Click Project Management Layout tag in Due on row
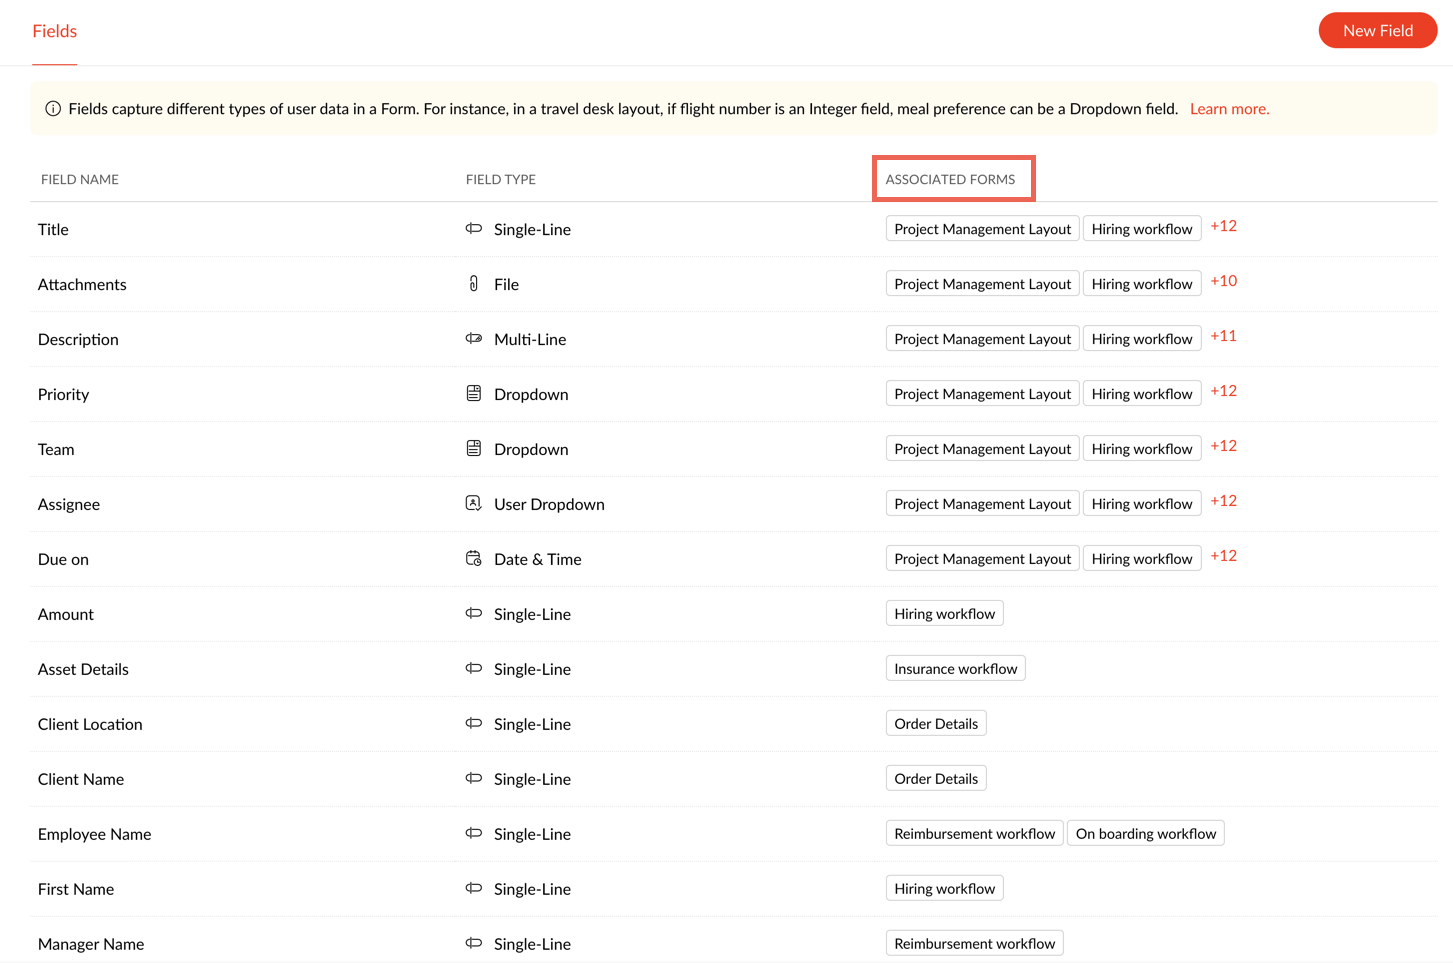This screenshot has height=963, width=1453. coord(983,559)
